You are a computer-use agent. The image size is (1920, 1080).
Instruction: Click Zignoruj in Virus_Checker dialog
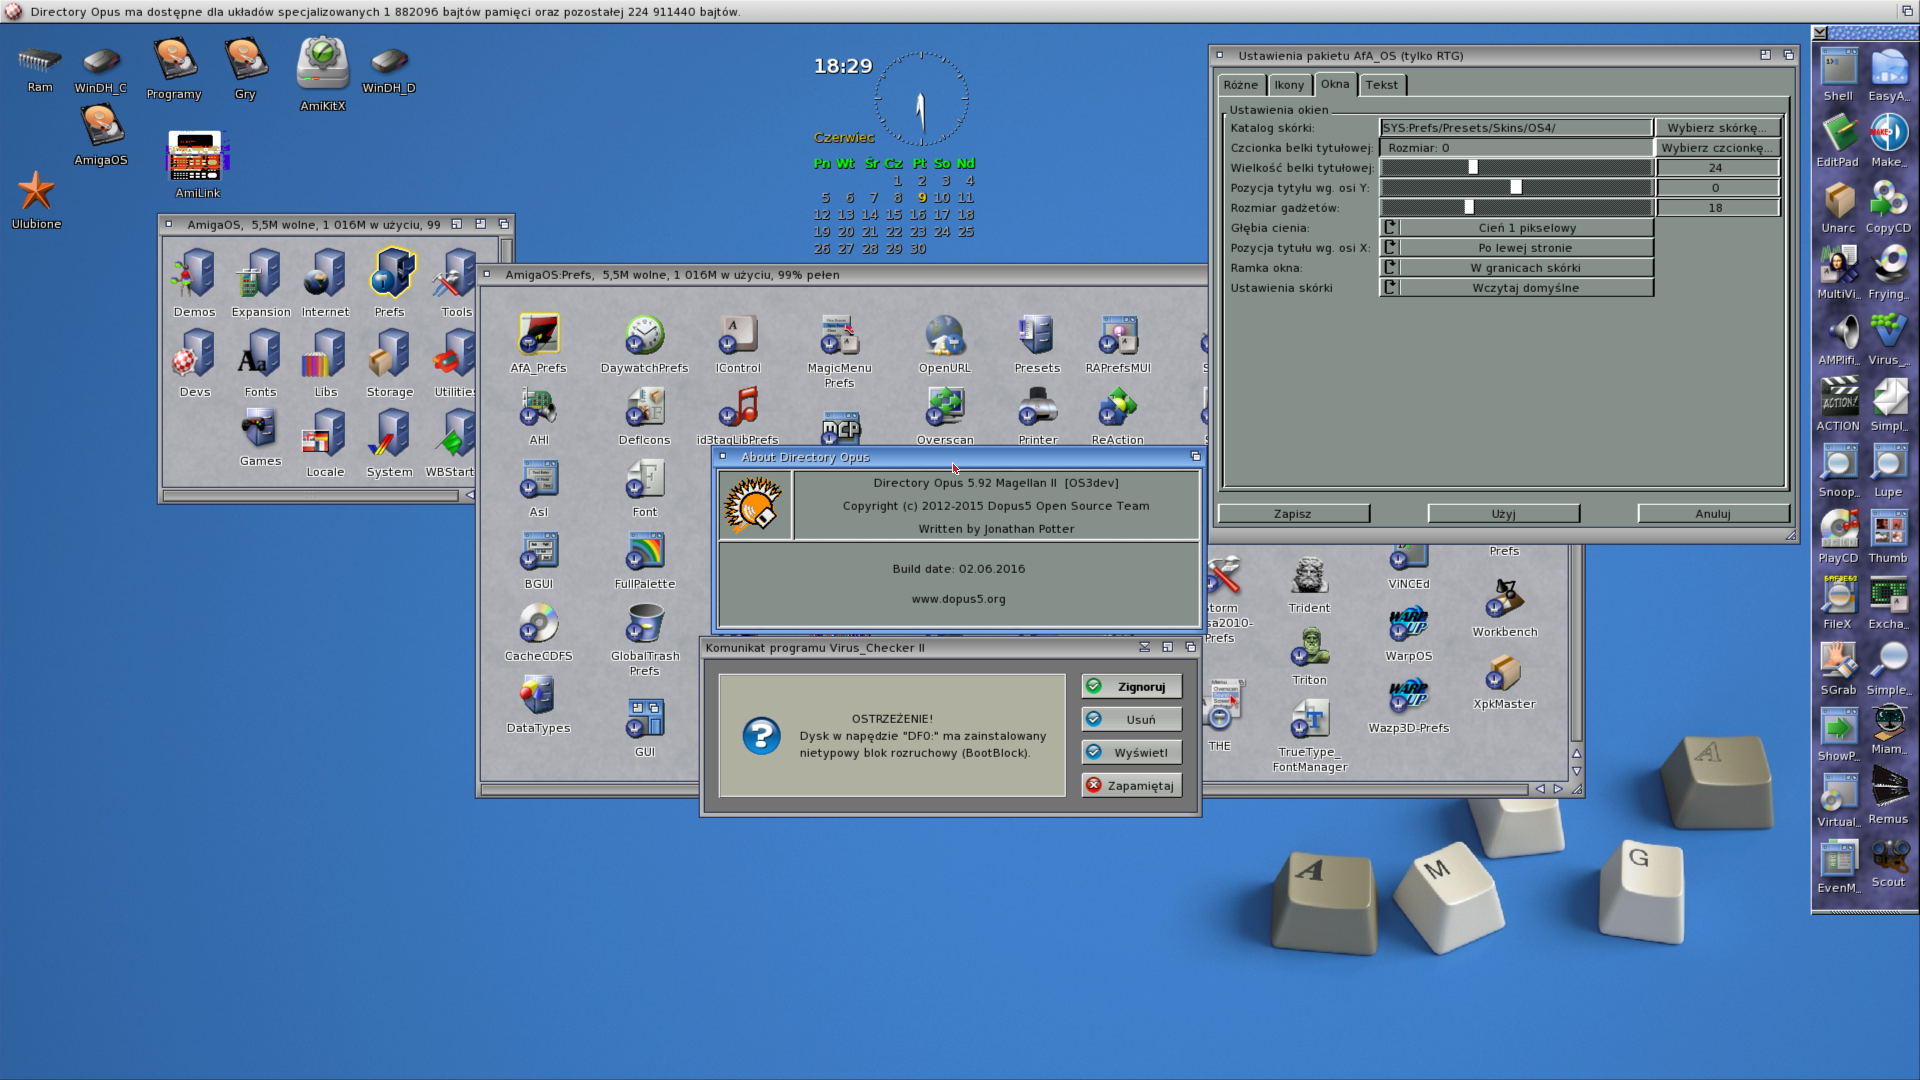(x=1132, y=687)
